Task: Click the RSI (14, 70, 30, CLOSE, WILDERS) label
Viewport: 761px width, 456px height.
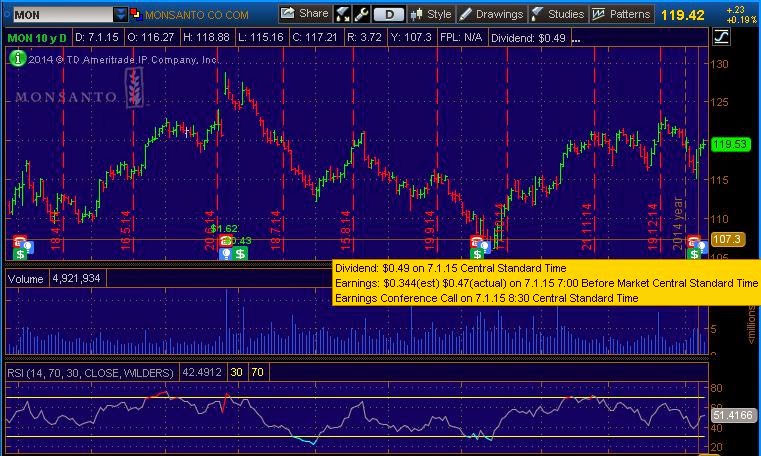Action: [x=90, y=373]
